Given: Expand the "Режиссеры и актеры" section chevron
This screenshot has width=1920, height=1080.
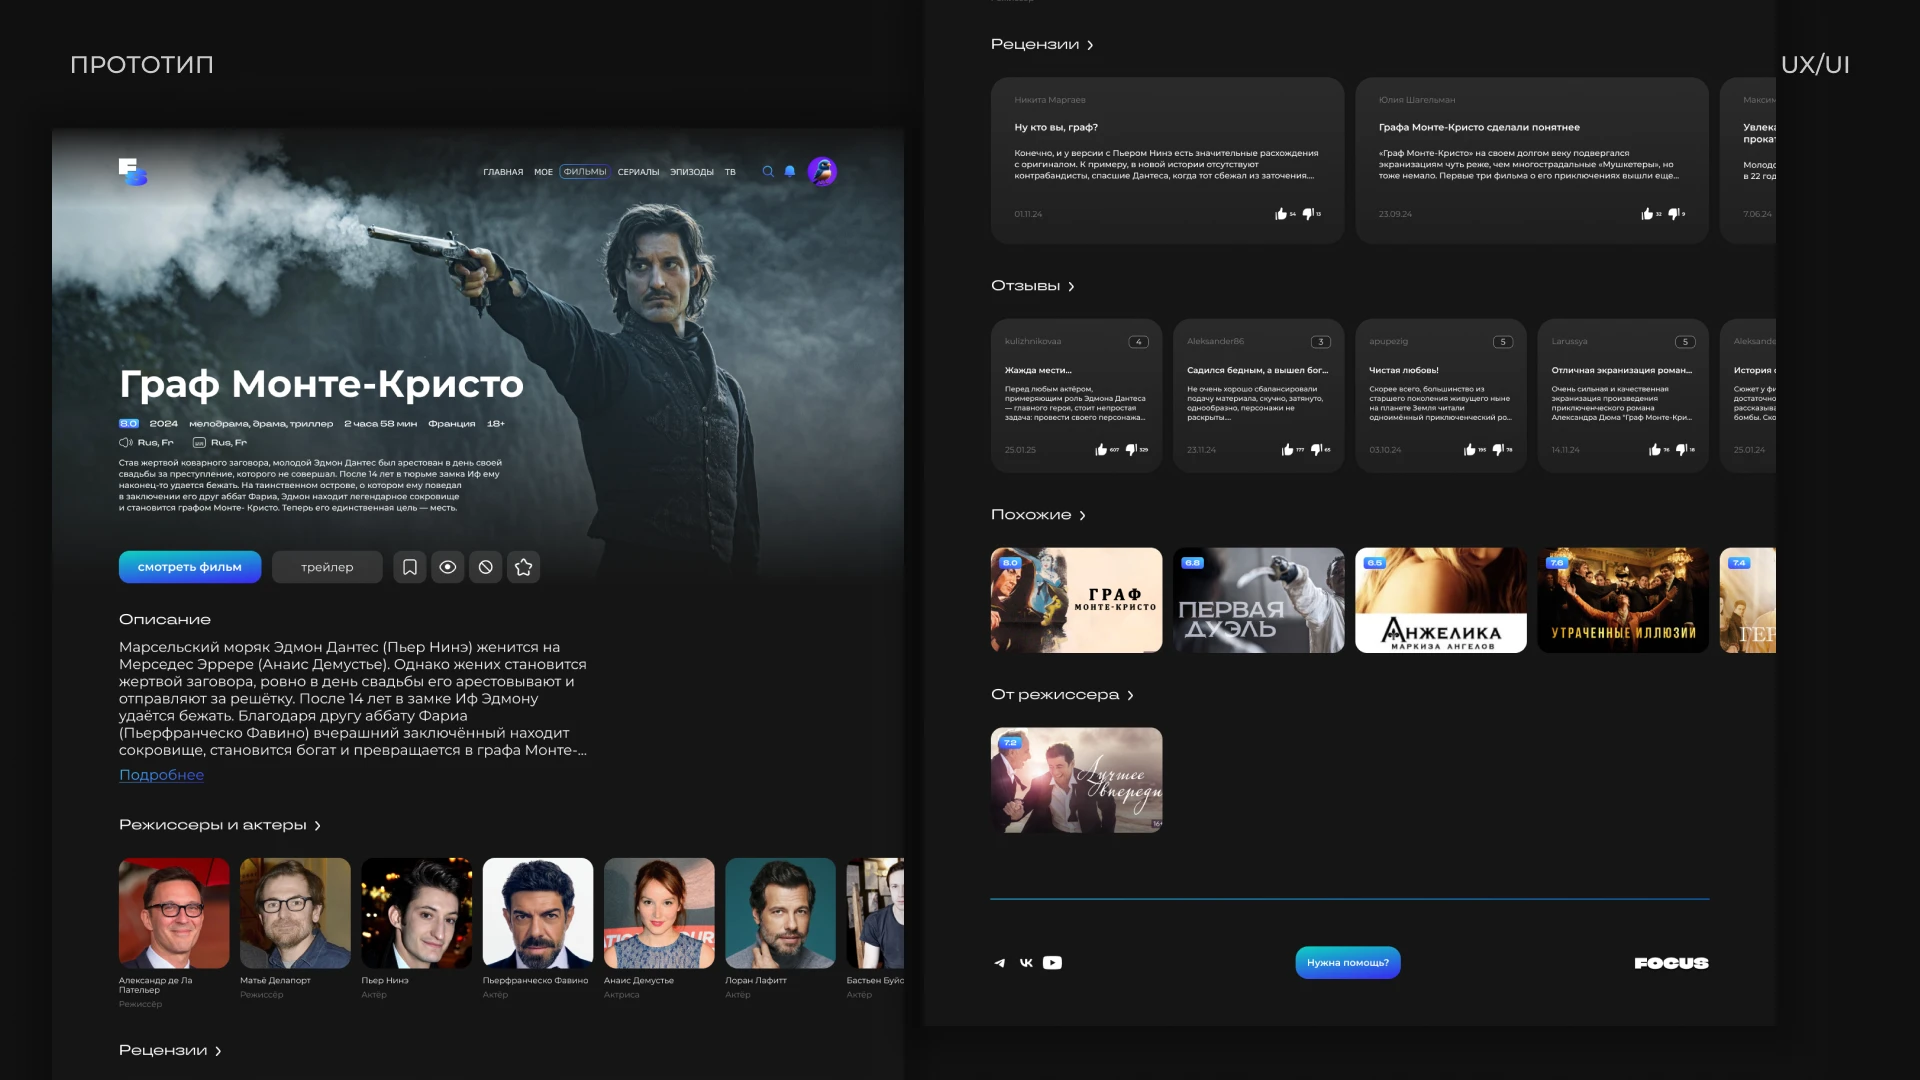Looking at the screenshot, I should point(318,826).
